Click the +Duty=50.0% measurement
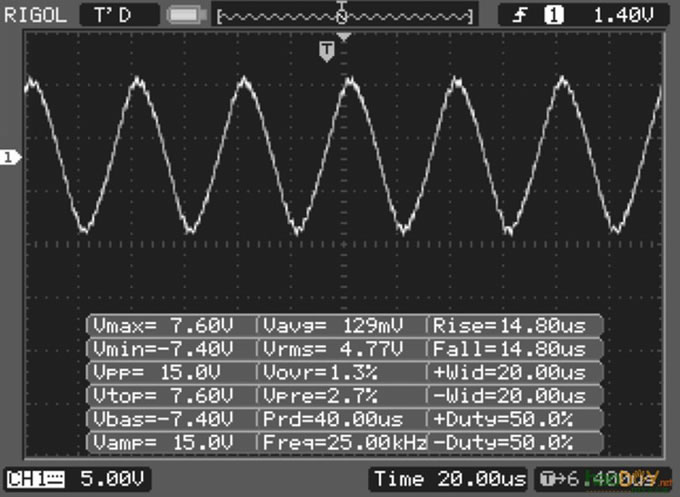This screenshot has height=497, width=680. click(x=516, y=419)
